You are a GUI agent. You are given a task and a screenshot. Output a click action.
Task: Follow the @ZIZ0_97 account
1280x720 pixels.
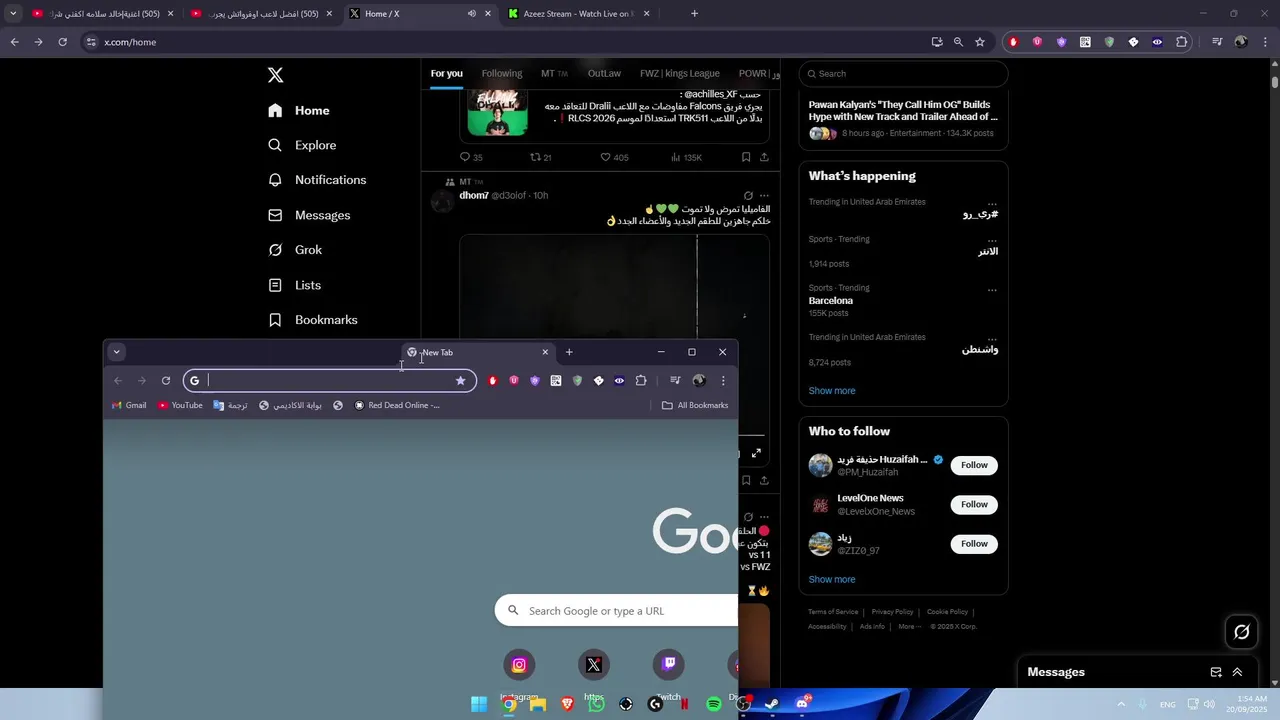(x=974, y=544)
